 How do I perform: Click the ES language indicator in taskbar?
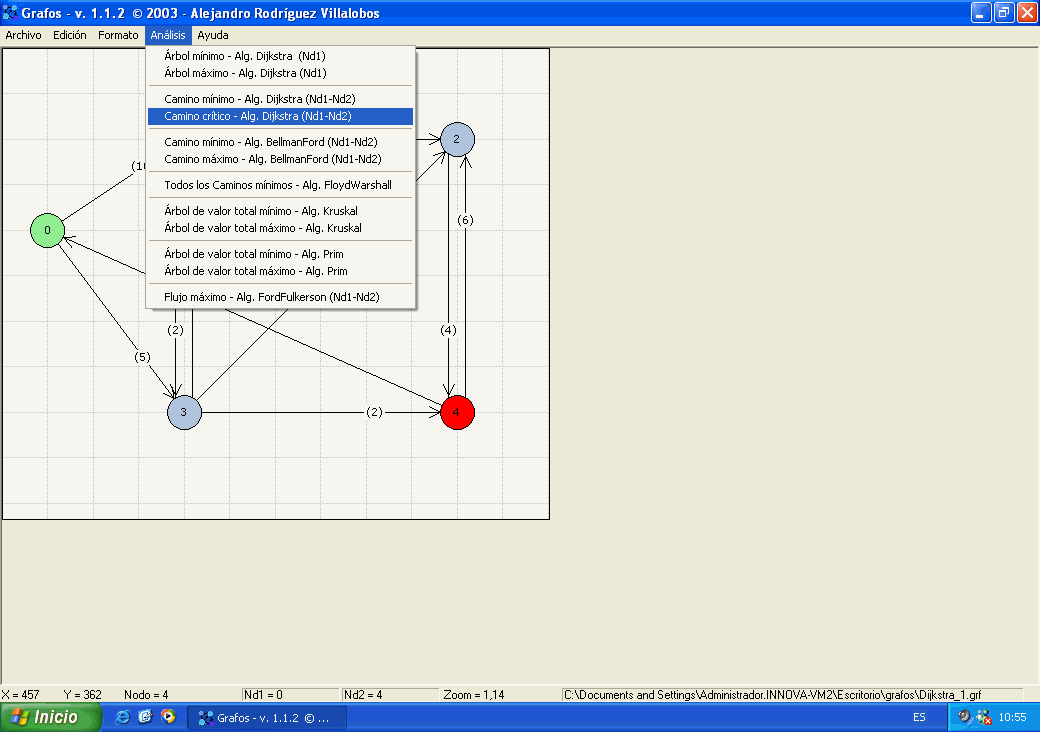pyautogui.click(x=918, y=717)
